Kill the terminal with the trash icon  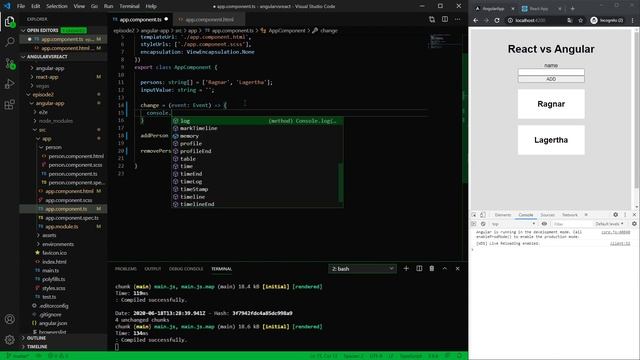tap(432, 269)
